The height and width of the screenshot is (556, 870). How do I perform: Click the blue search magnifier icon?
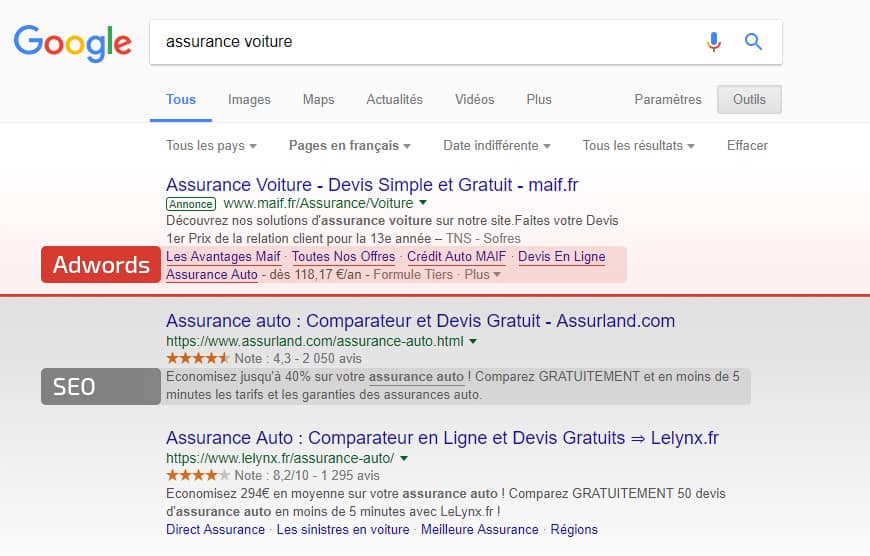pyautogui.click(x=753, y=42)
